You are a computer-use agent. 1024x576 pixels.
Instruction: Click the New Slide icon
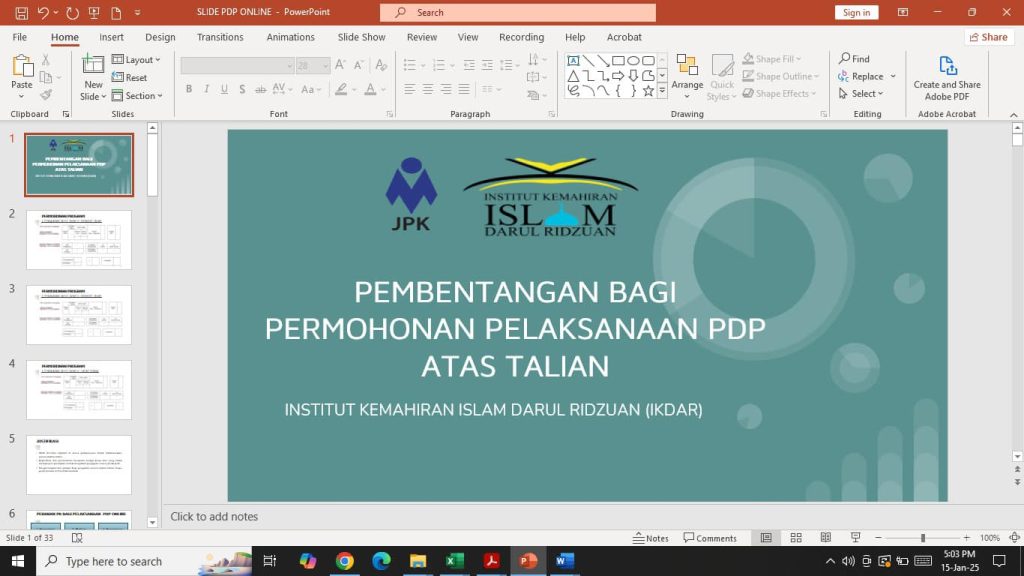point(93,65)
